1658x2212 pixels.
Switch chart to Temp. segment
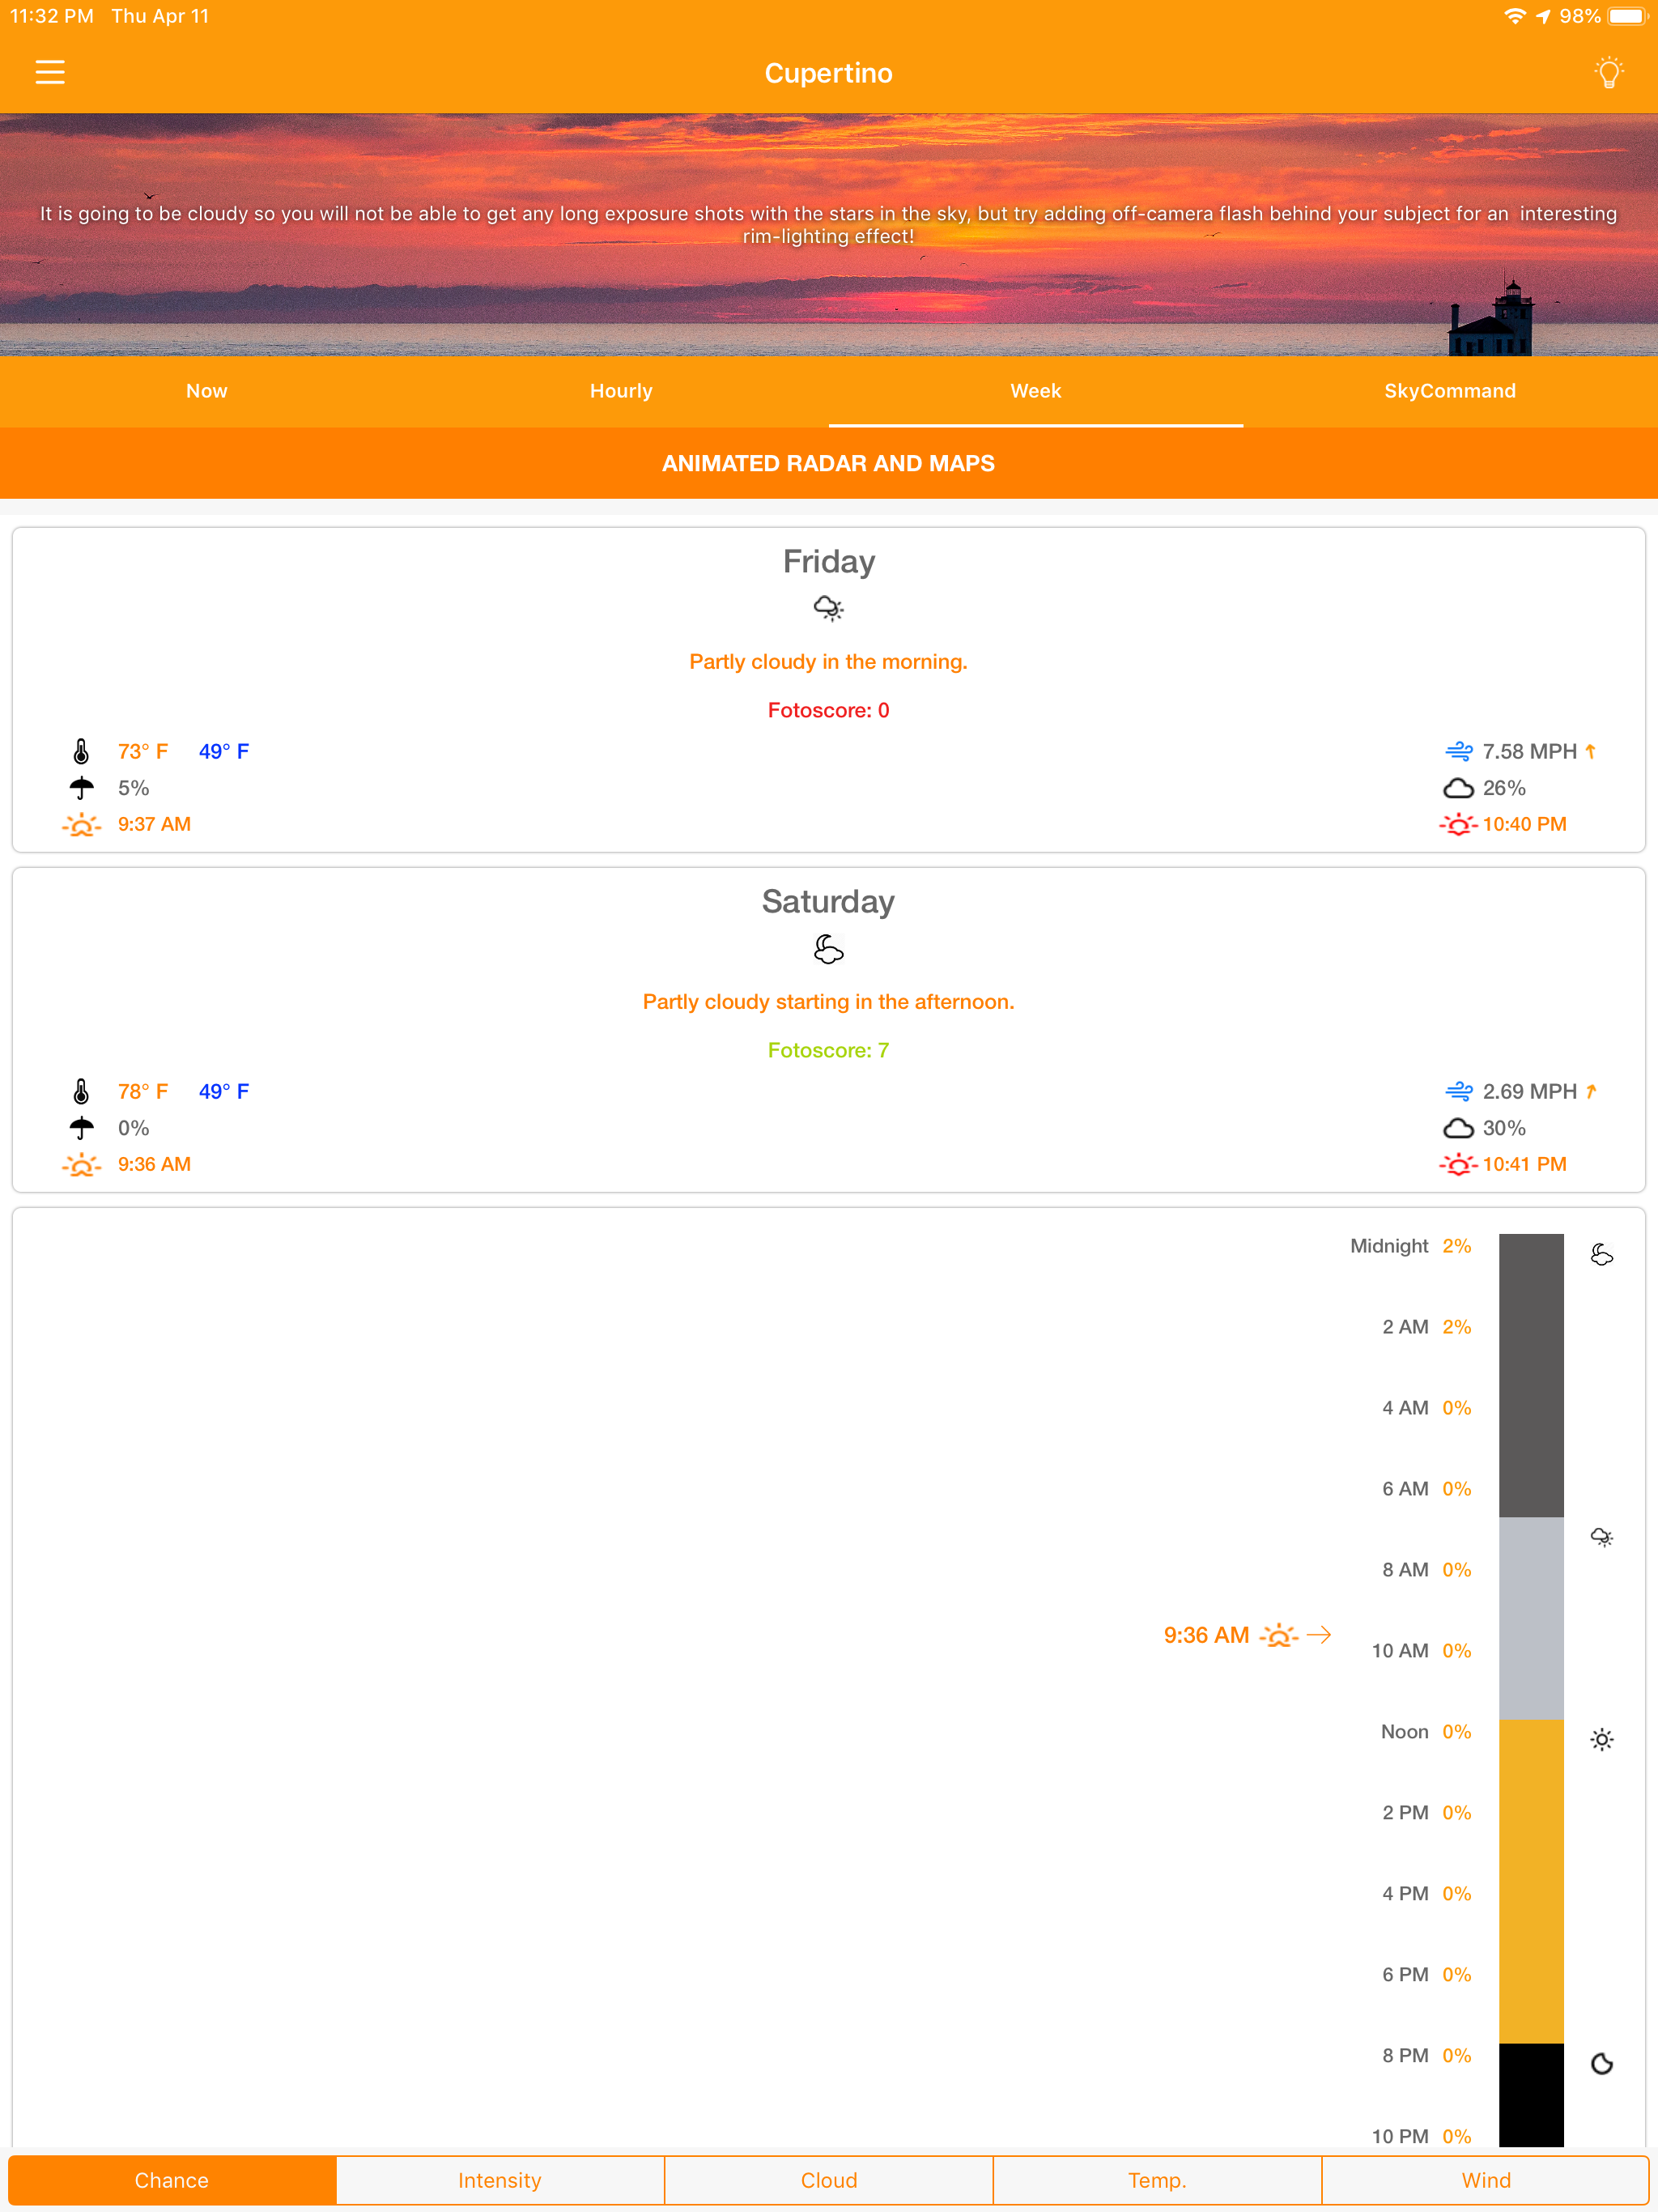1157,2180
